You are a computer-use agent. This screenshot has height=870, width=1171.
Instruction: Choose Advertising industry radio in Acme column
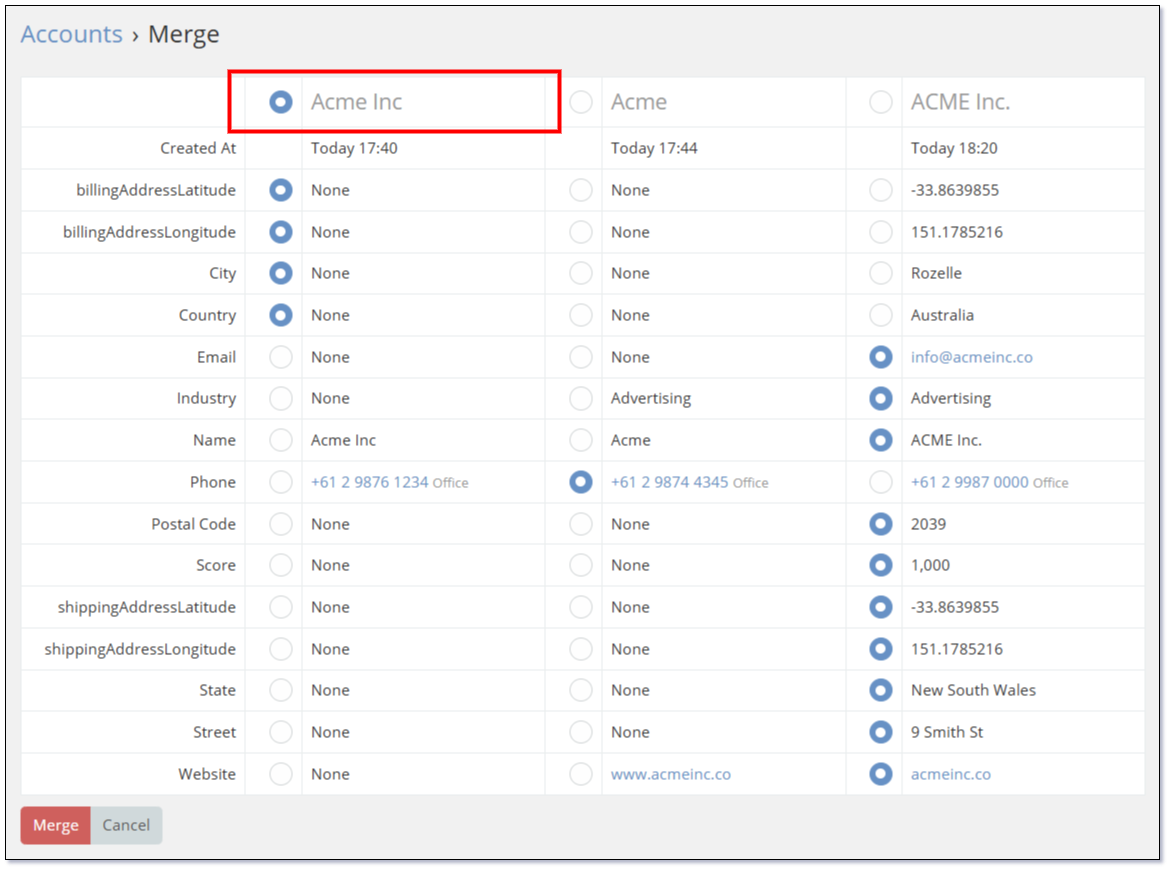tap(581, 398)
